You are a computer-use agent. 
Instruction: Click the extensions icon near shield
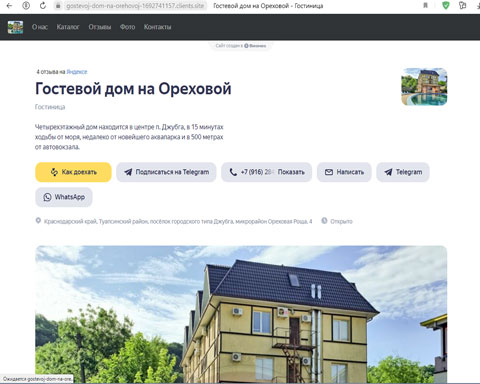coord(462,5)
